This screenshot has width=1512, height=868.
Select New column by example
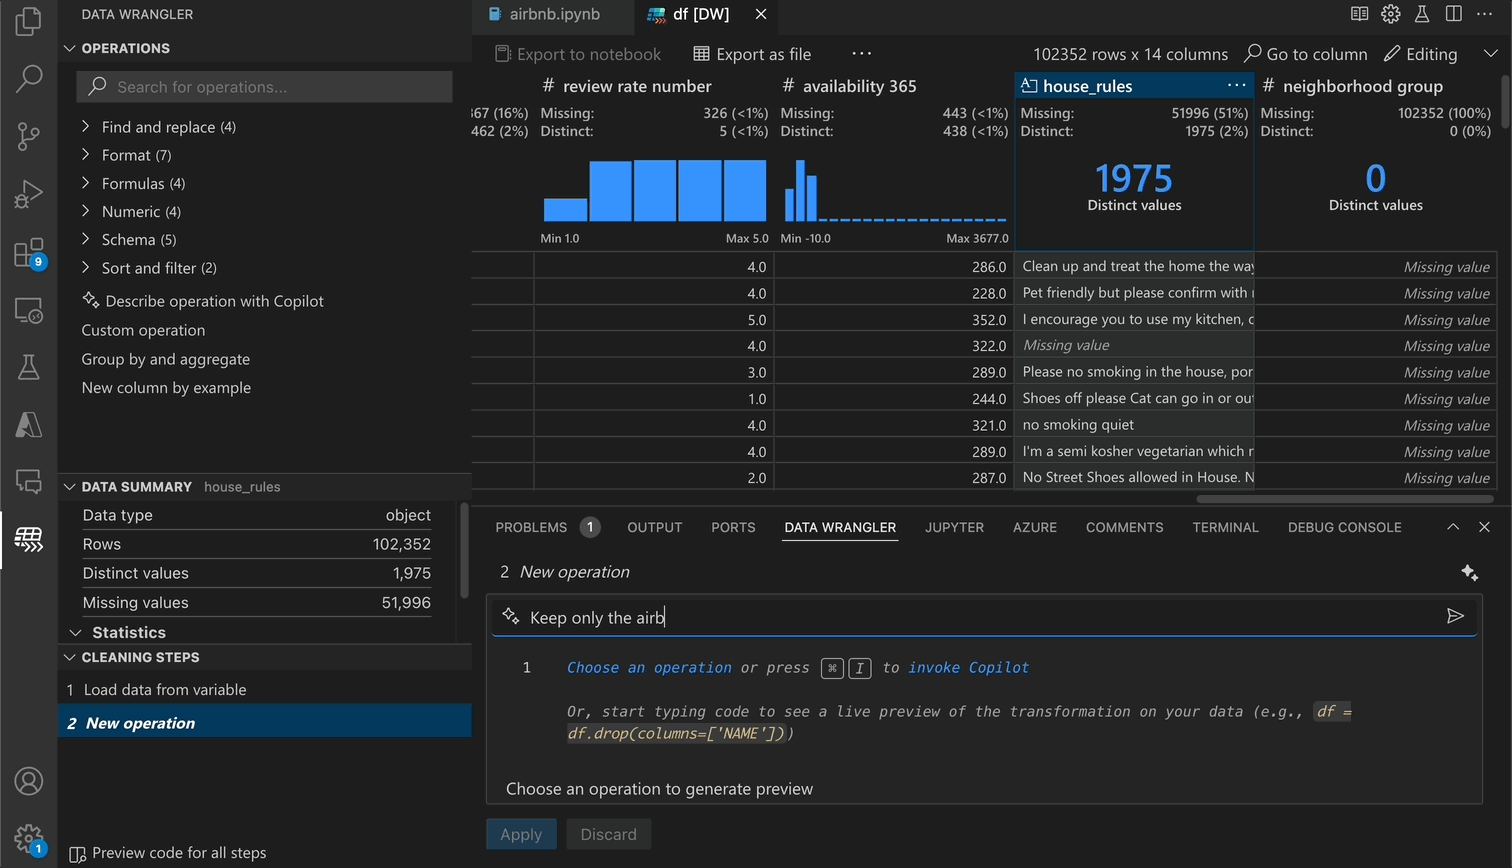pyautogui.click(x=166, y=388)
